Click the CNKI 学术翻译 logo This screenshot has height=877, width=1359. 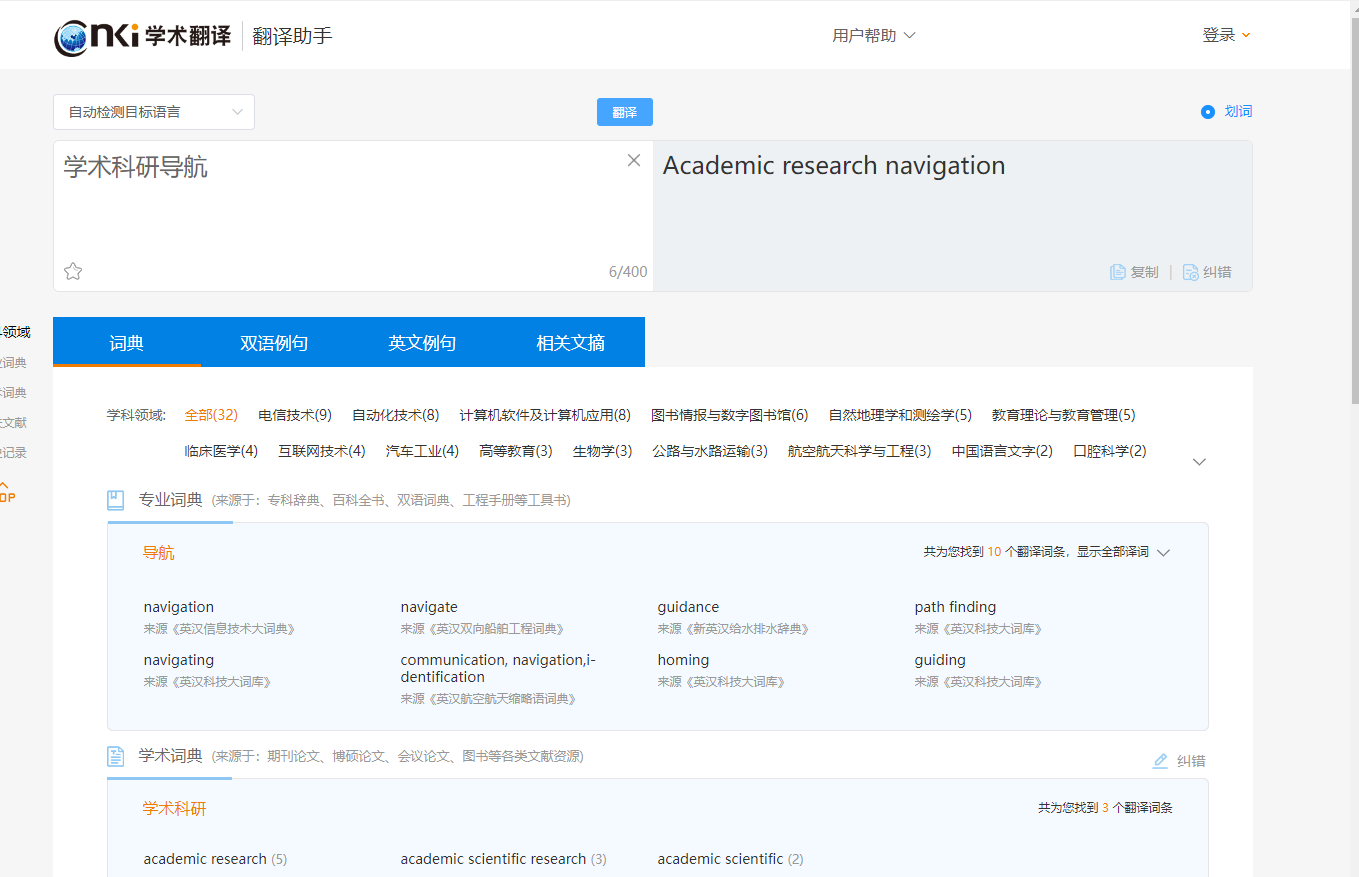[142, 36]
